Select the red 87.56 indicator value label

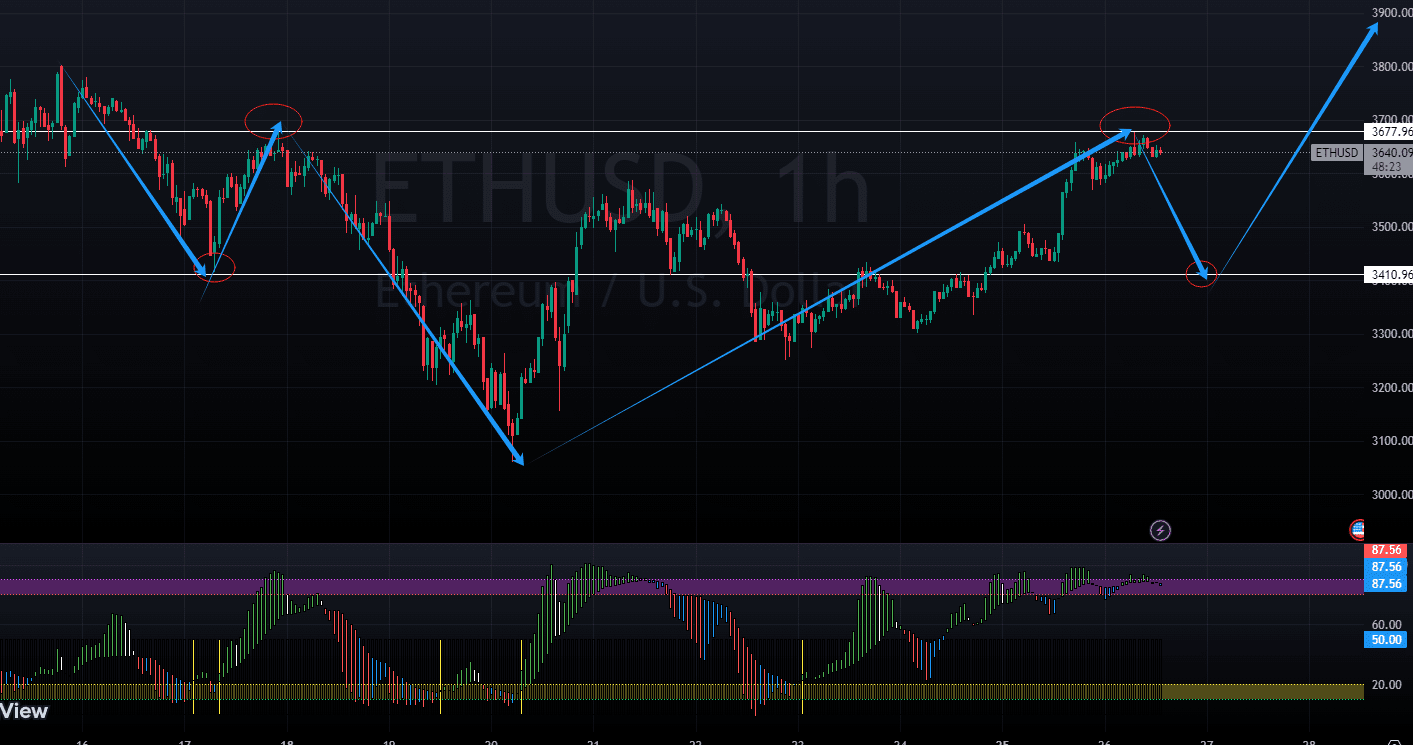point(1385,549)
